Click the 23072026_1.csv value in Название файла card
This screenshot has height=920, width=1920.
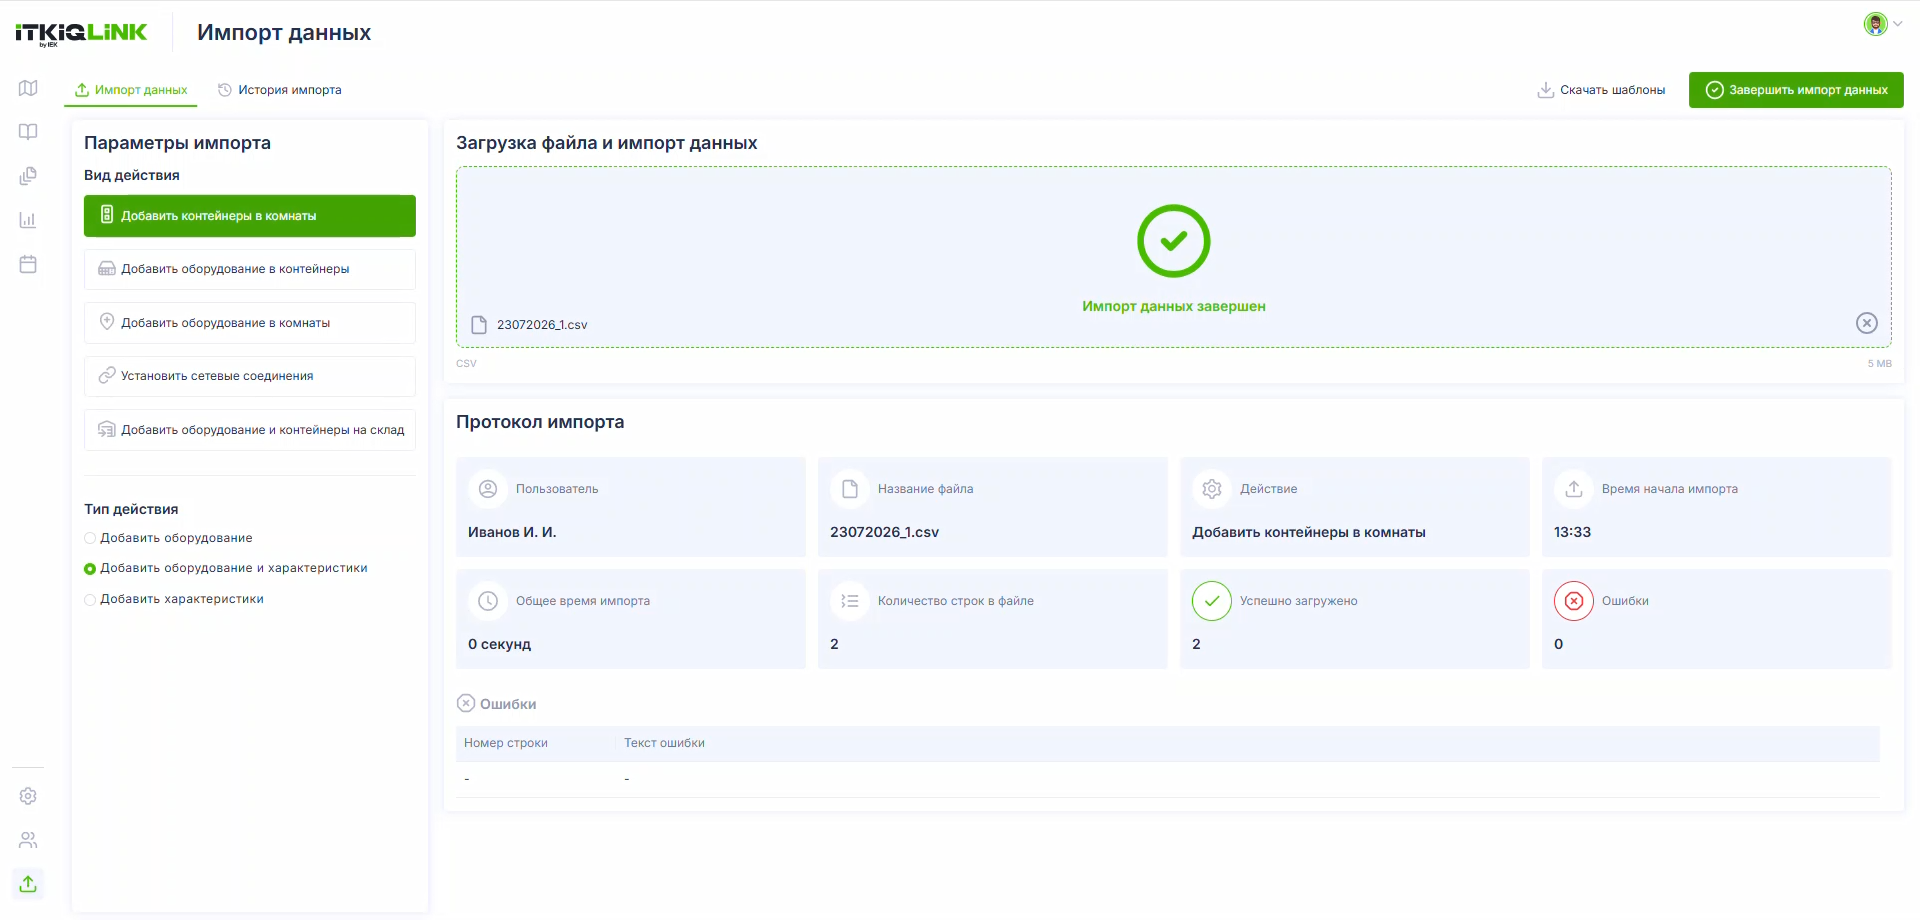[884, 532]
